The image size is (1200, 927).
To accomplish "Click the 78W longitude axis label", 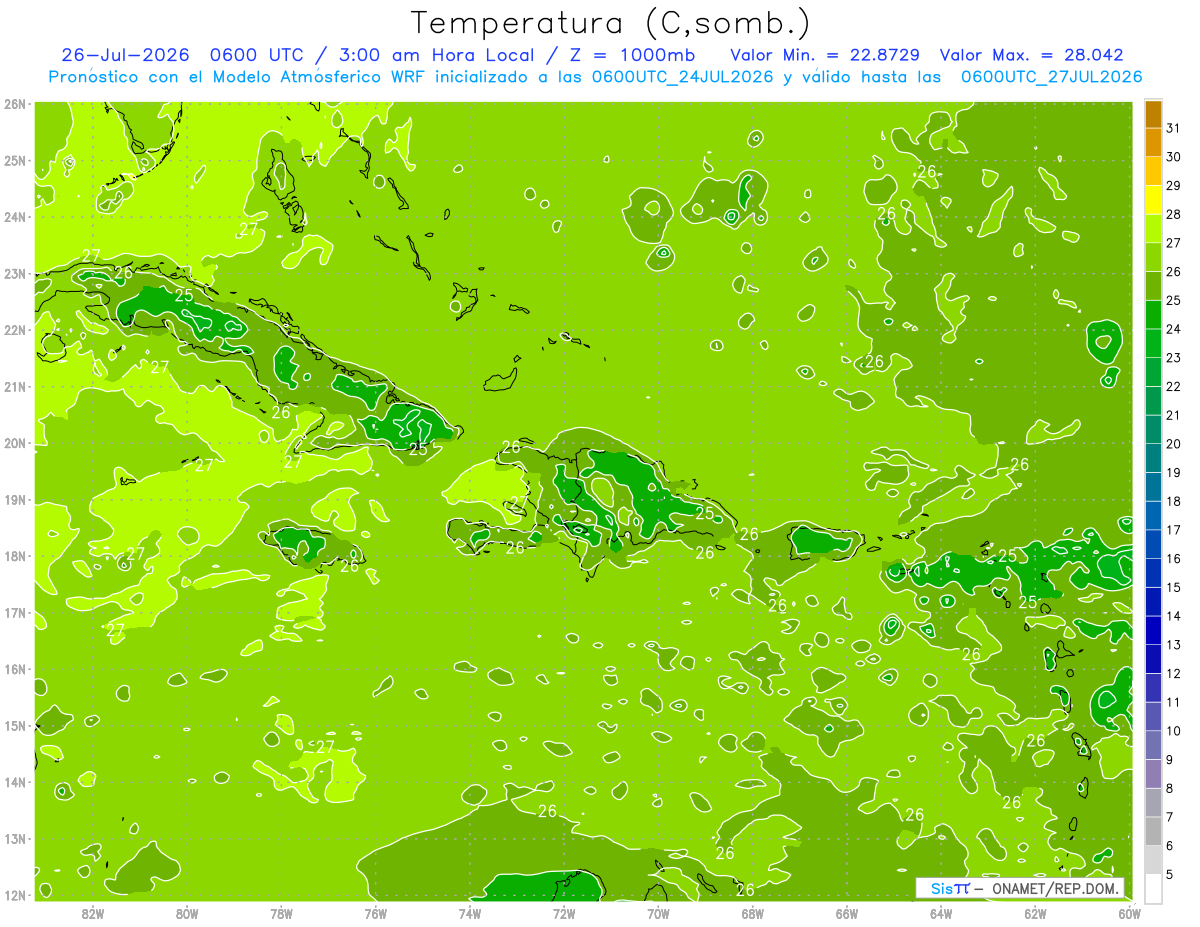I will [281, 913].
